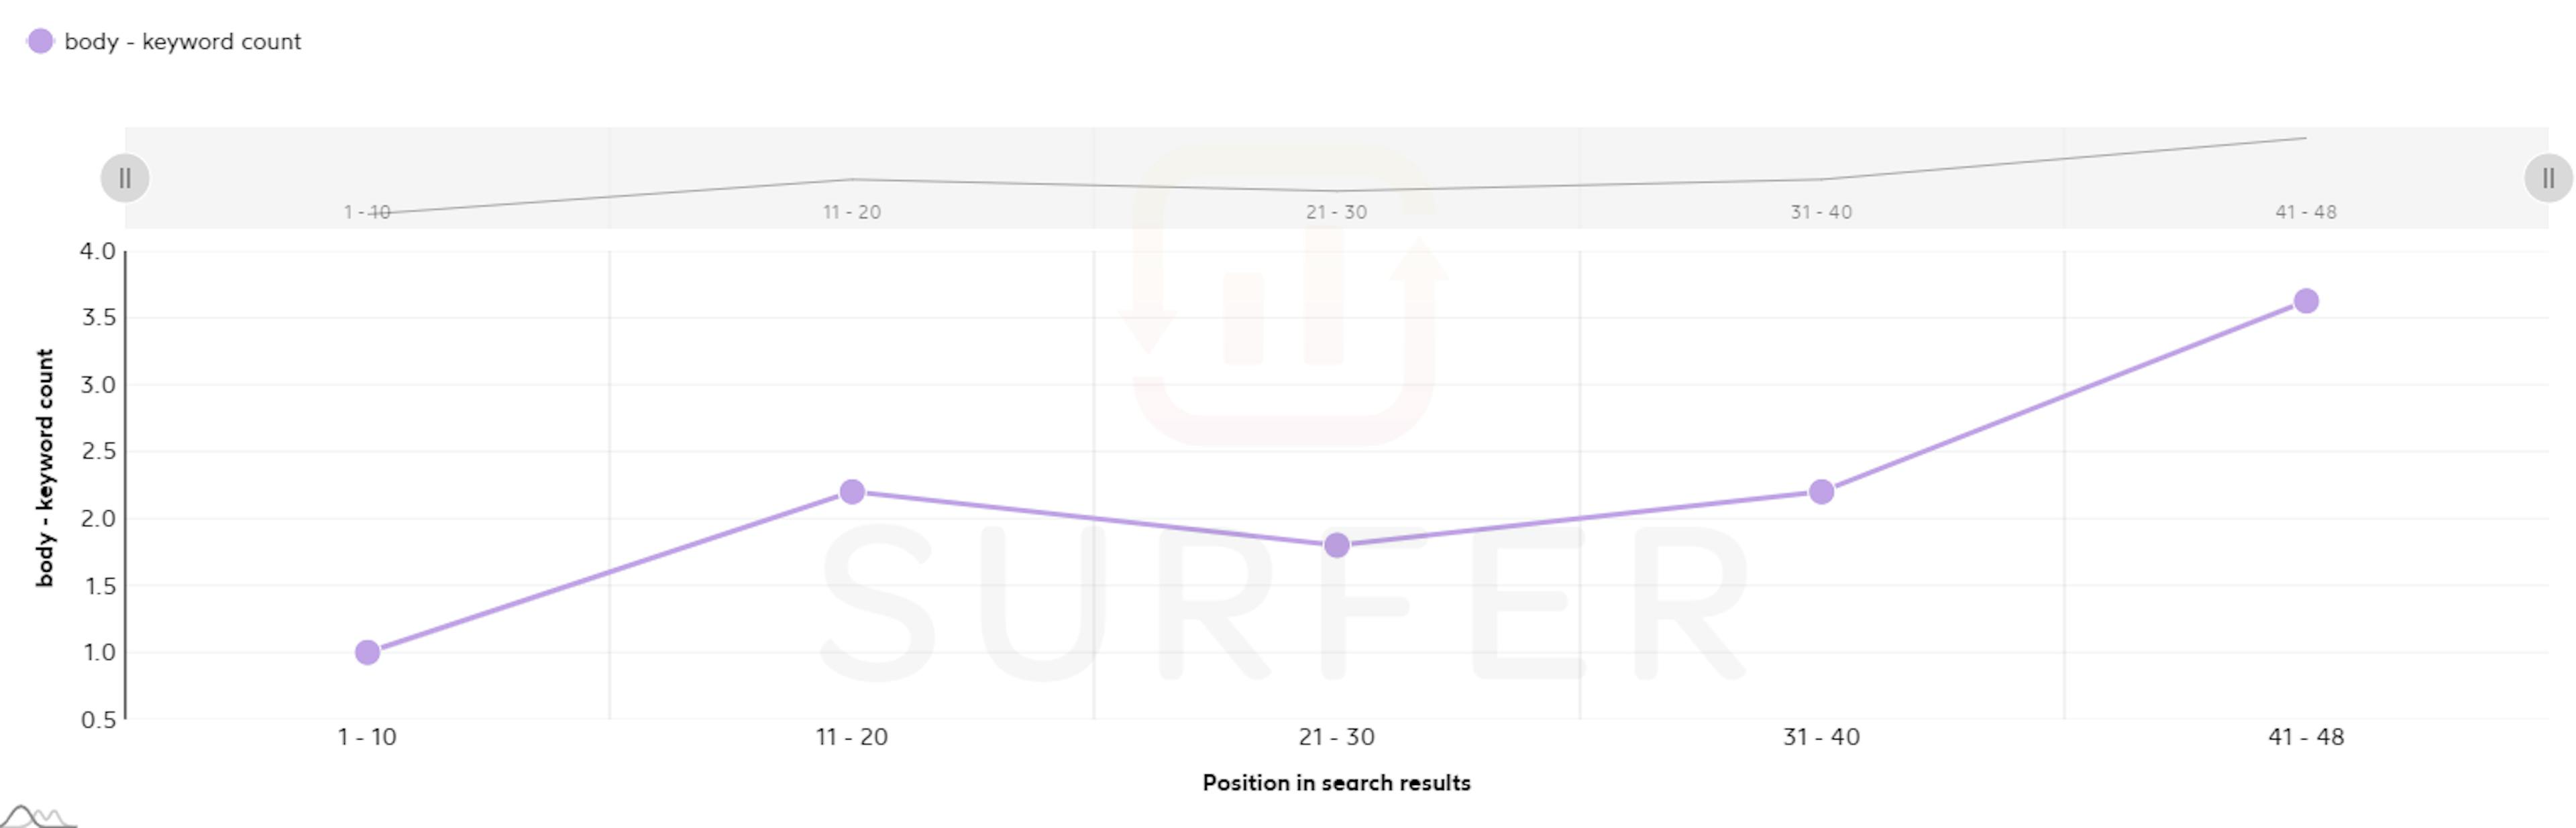Grab the left range slider handle
Image resolution: width=2576 pixels, height=828 pixels.
125,178
